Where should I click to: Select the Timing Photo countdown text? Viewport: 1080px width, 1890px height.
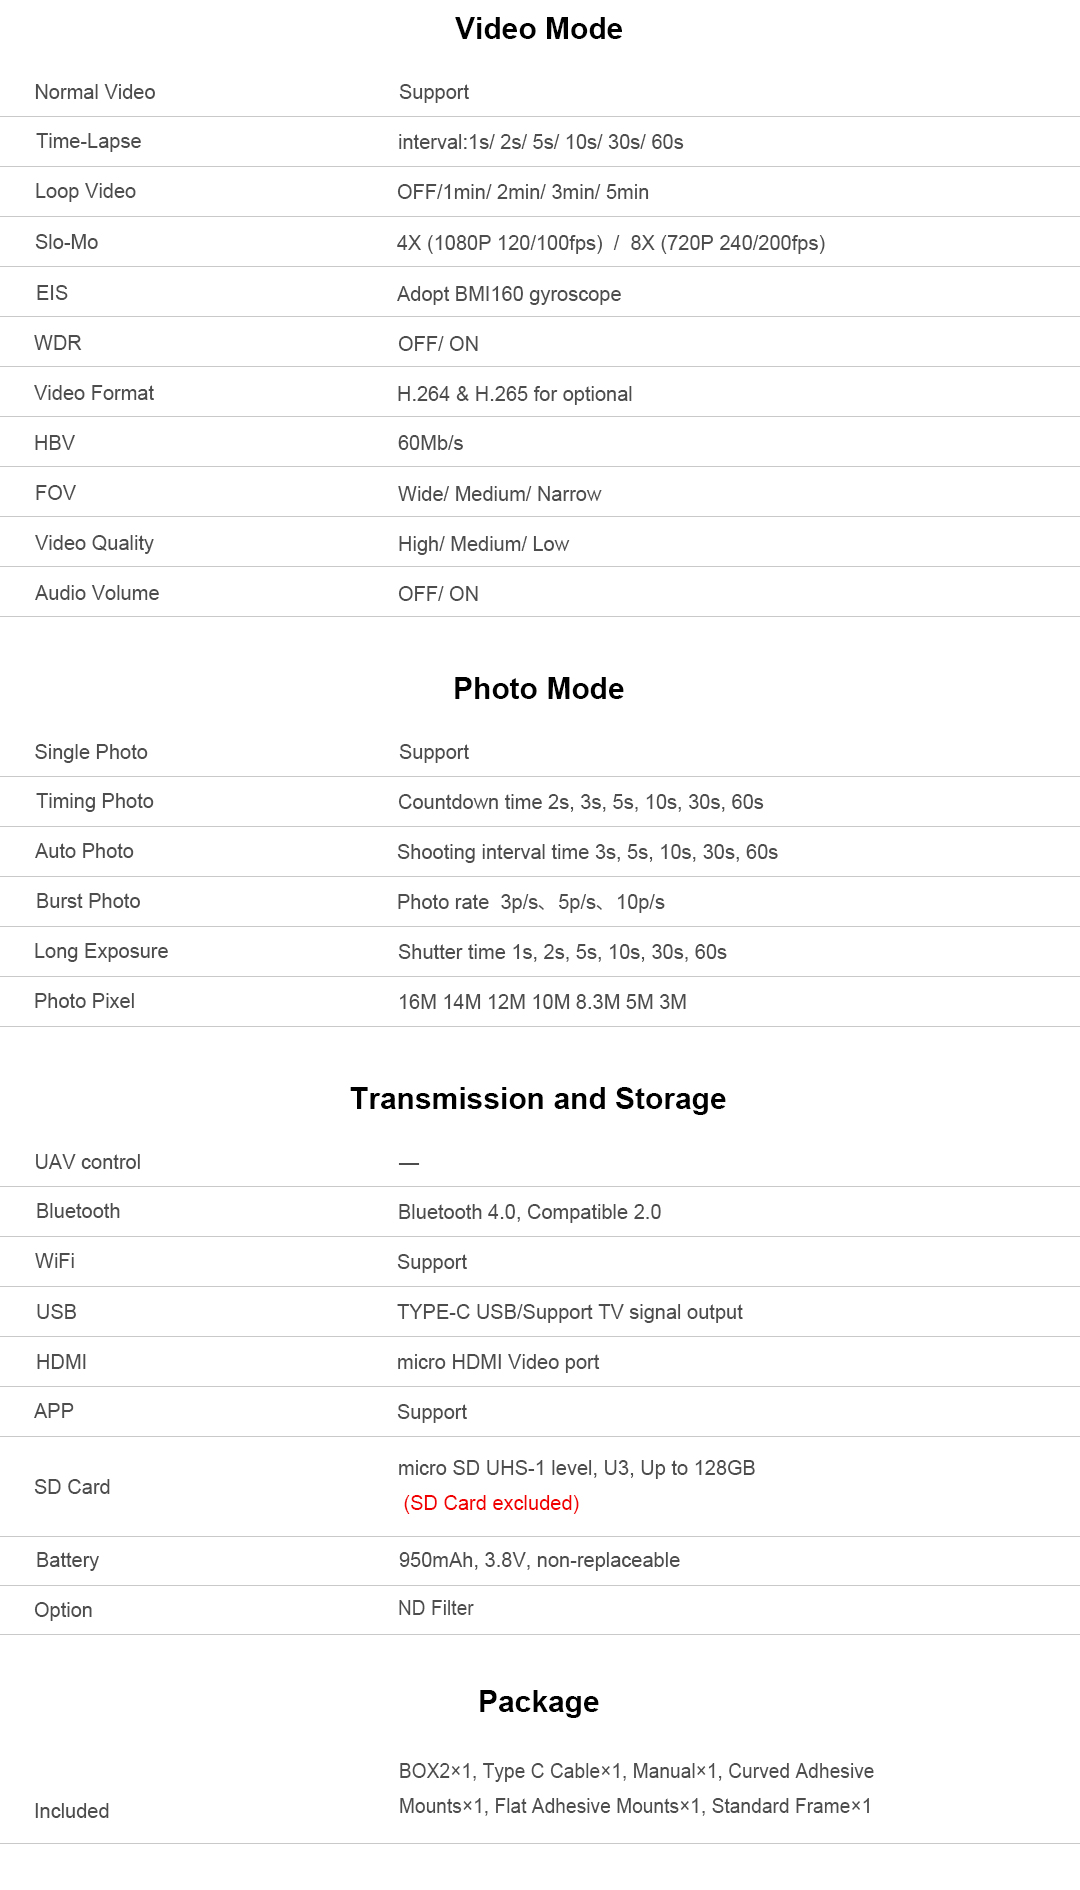pos(581,802)
